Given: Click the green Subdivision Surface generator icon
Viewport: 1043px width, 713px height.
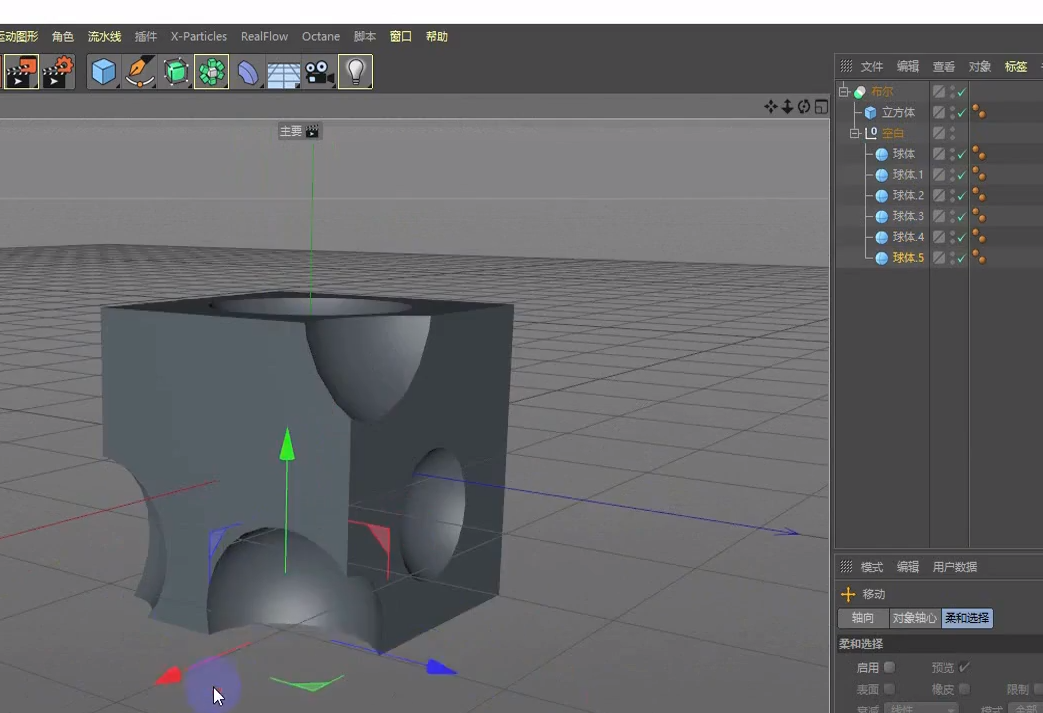Looking at the screenshot, I should coord(176,72).
